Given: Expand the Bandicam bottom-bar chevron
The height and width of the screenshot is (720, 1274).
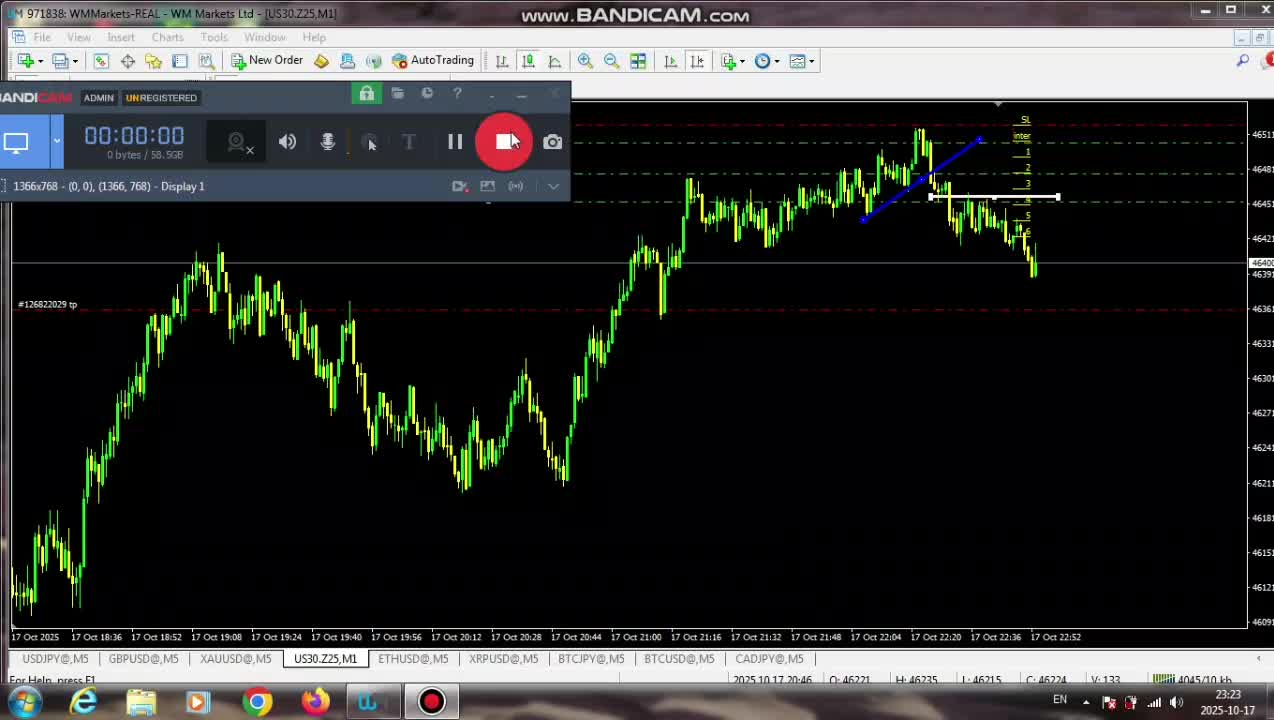Looking at the screenshot, I should pos(553,186).
